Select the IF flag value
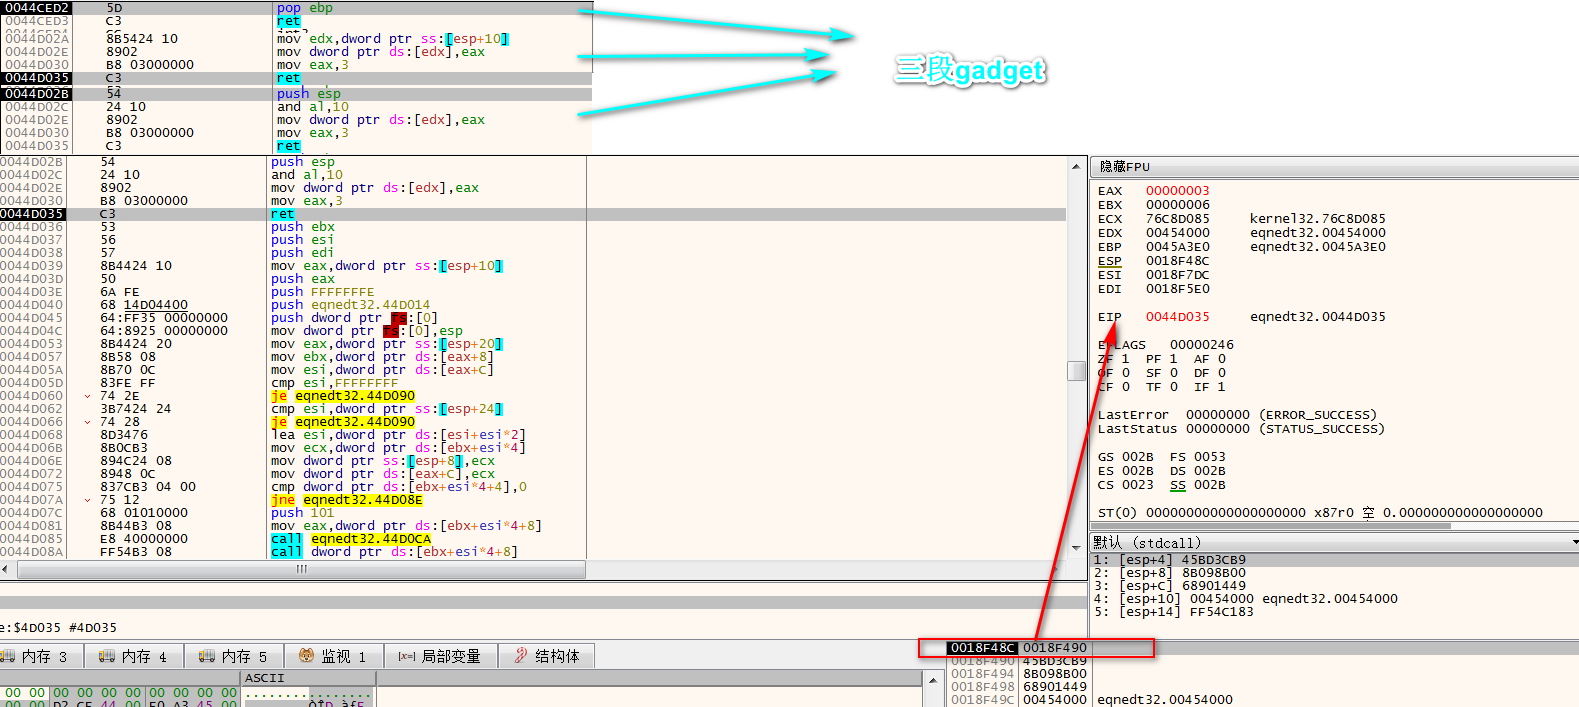The height and width of the screenshot is (707, 1579). pyautogui.click(x=1221, y=387)
